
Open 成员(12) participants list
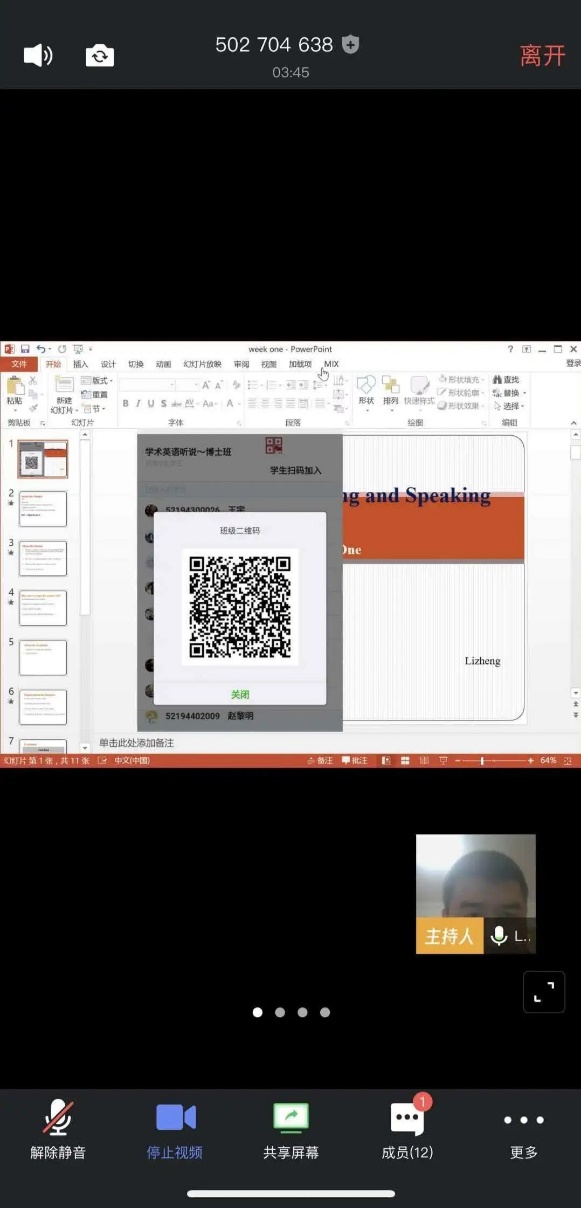click(407, 1130)
